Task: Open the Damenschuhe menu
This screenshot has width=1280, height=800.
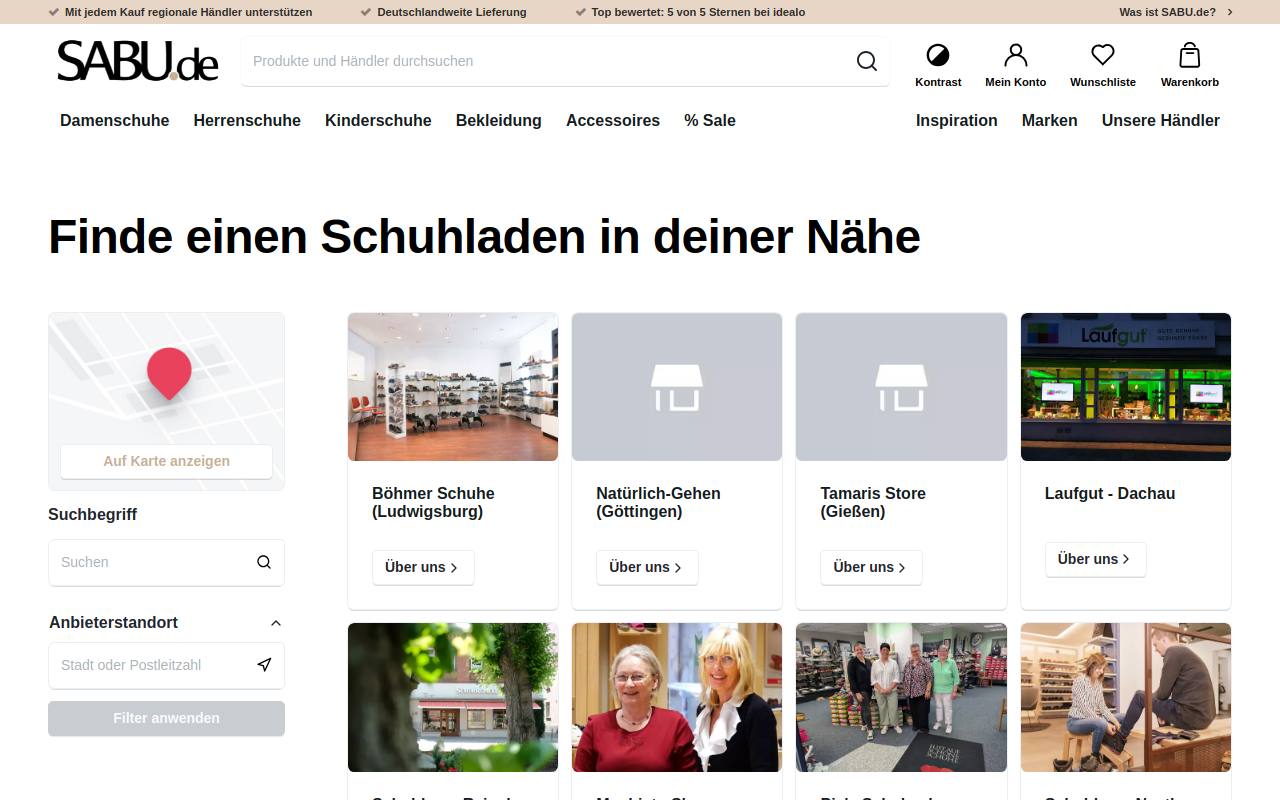Action: click(115, 120)
